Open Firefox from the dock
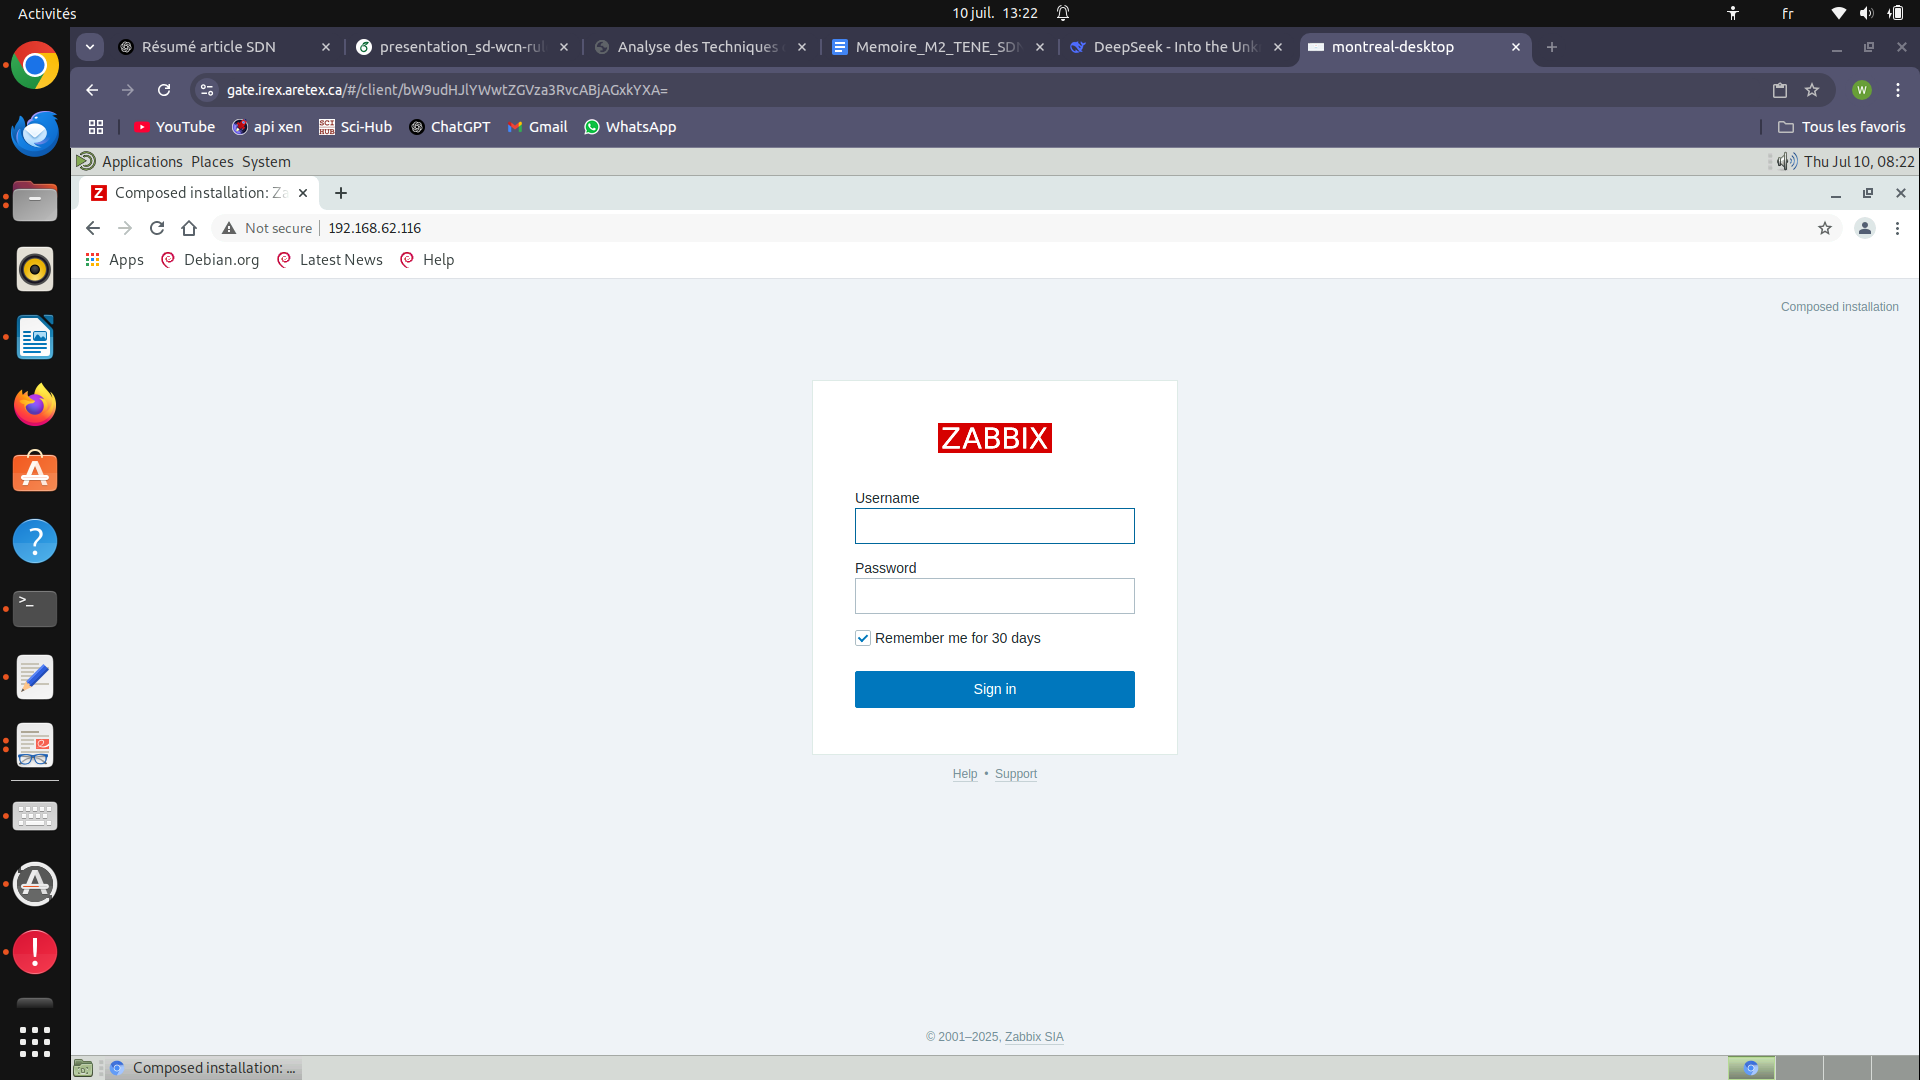 [35, 405]
